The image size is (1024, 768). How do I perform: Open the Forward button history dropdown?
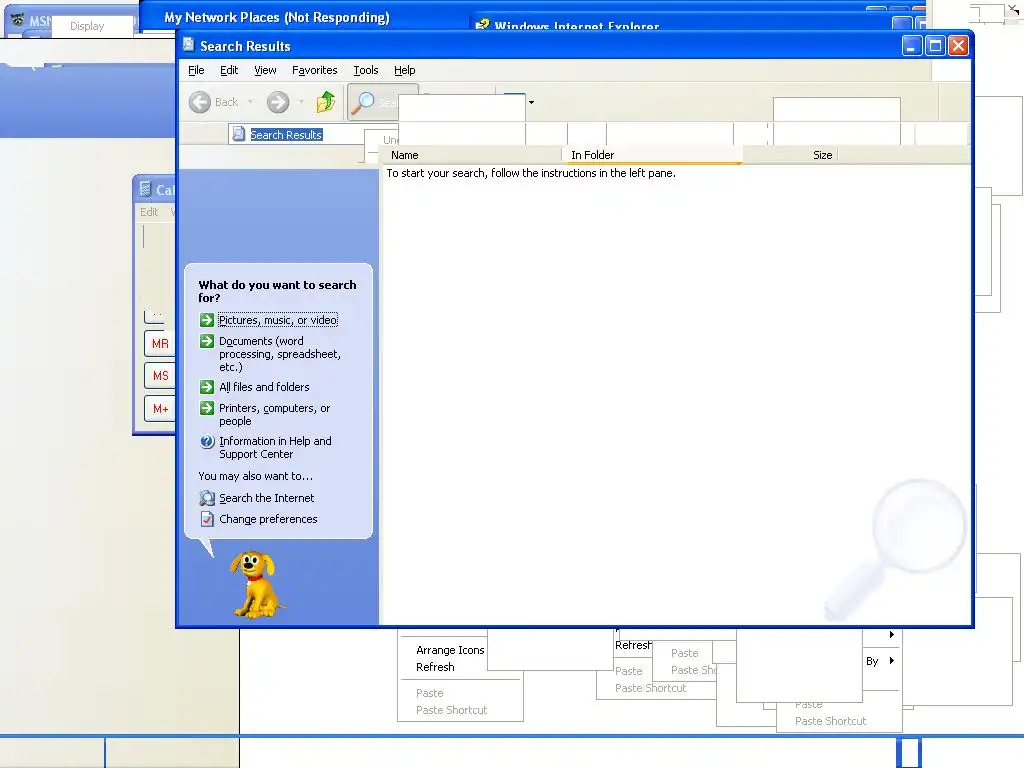301,102
